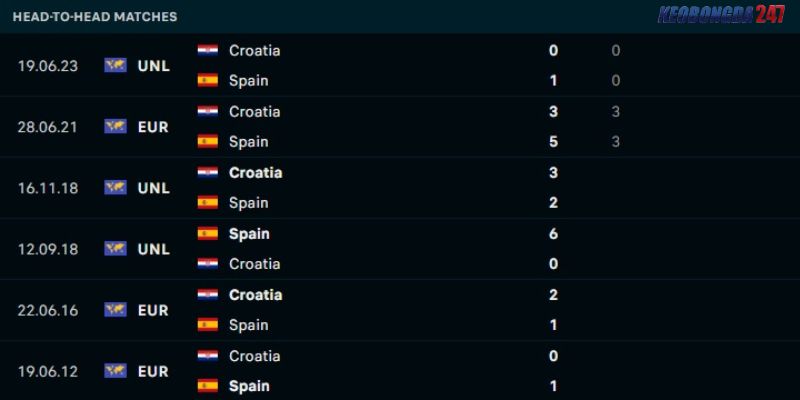Click the competition icon beside 28.06.21 EUR
Screen dimensions: 800x400
coord(116,126)
